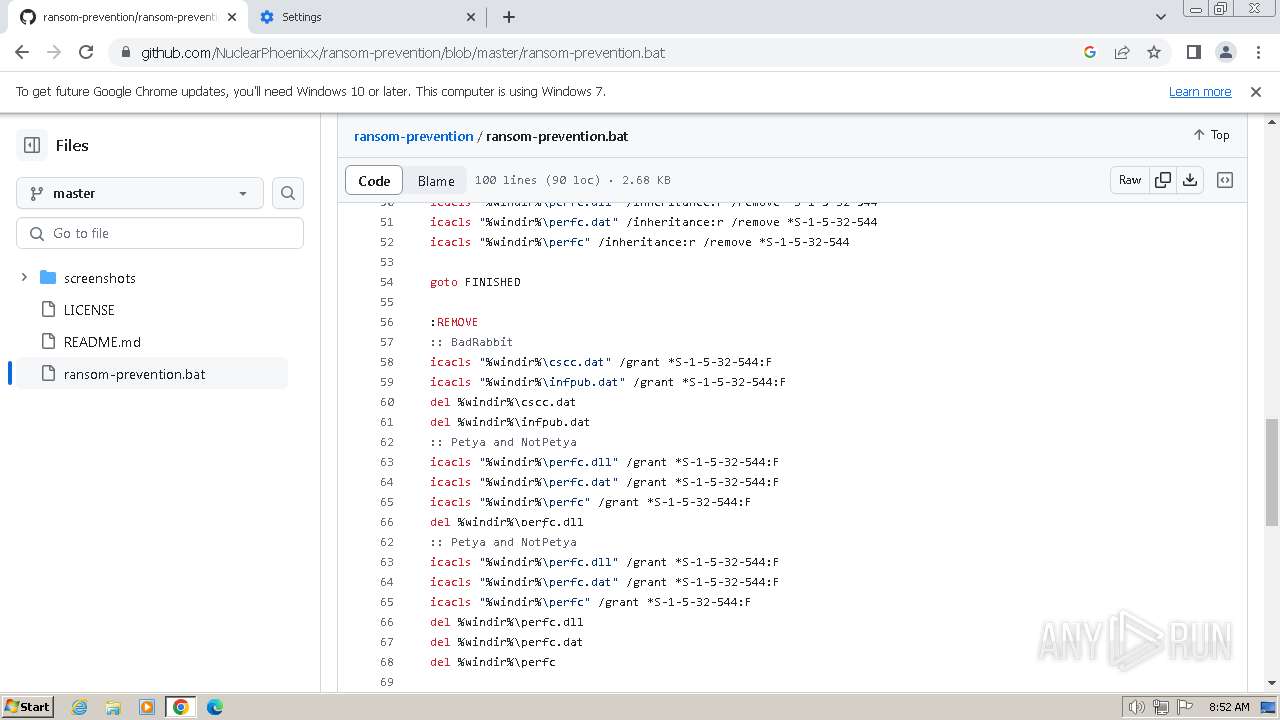Open the LICENSE file
1280x720 pixels.
pyautogui.click(x=89, y=310)
